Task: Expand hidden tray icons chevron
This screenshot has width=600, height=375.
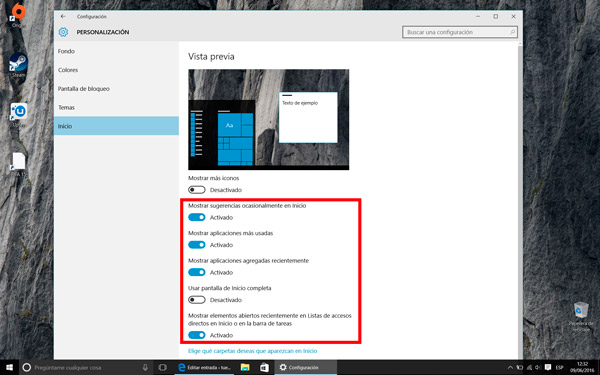Action: pyautogui.click(x=510, y=367)
